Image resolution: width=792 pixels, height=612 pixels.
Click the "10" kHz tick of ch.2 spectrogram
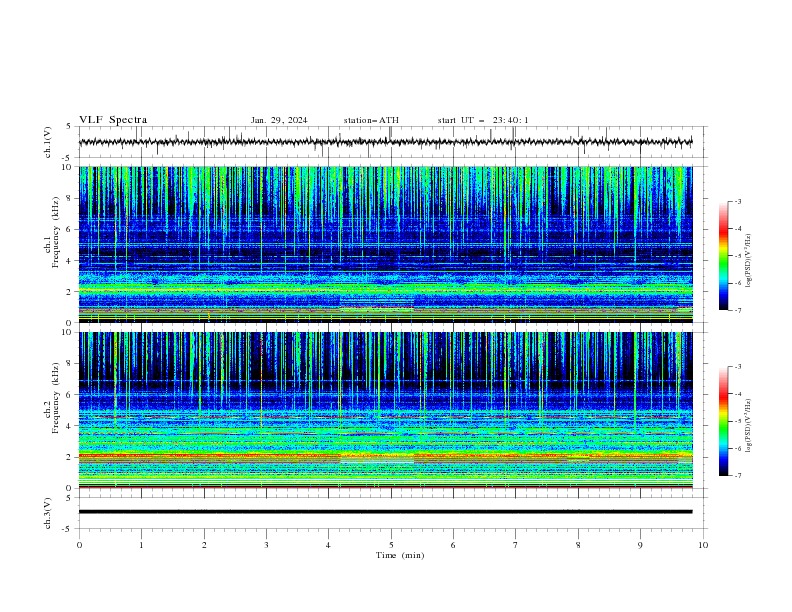[x=67, y=332]
